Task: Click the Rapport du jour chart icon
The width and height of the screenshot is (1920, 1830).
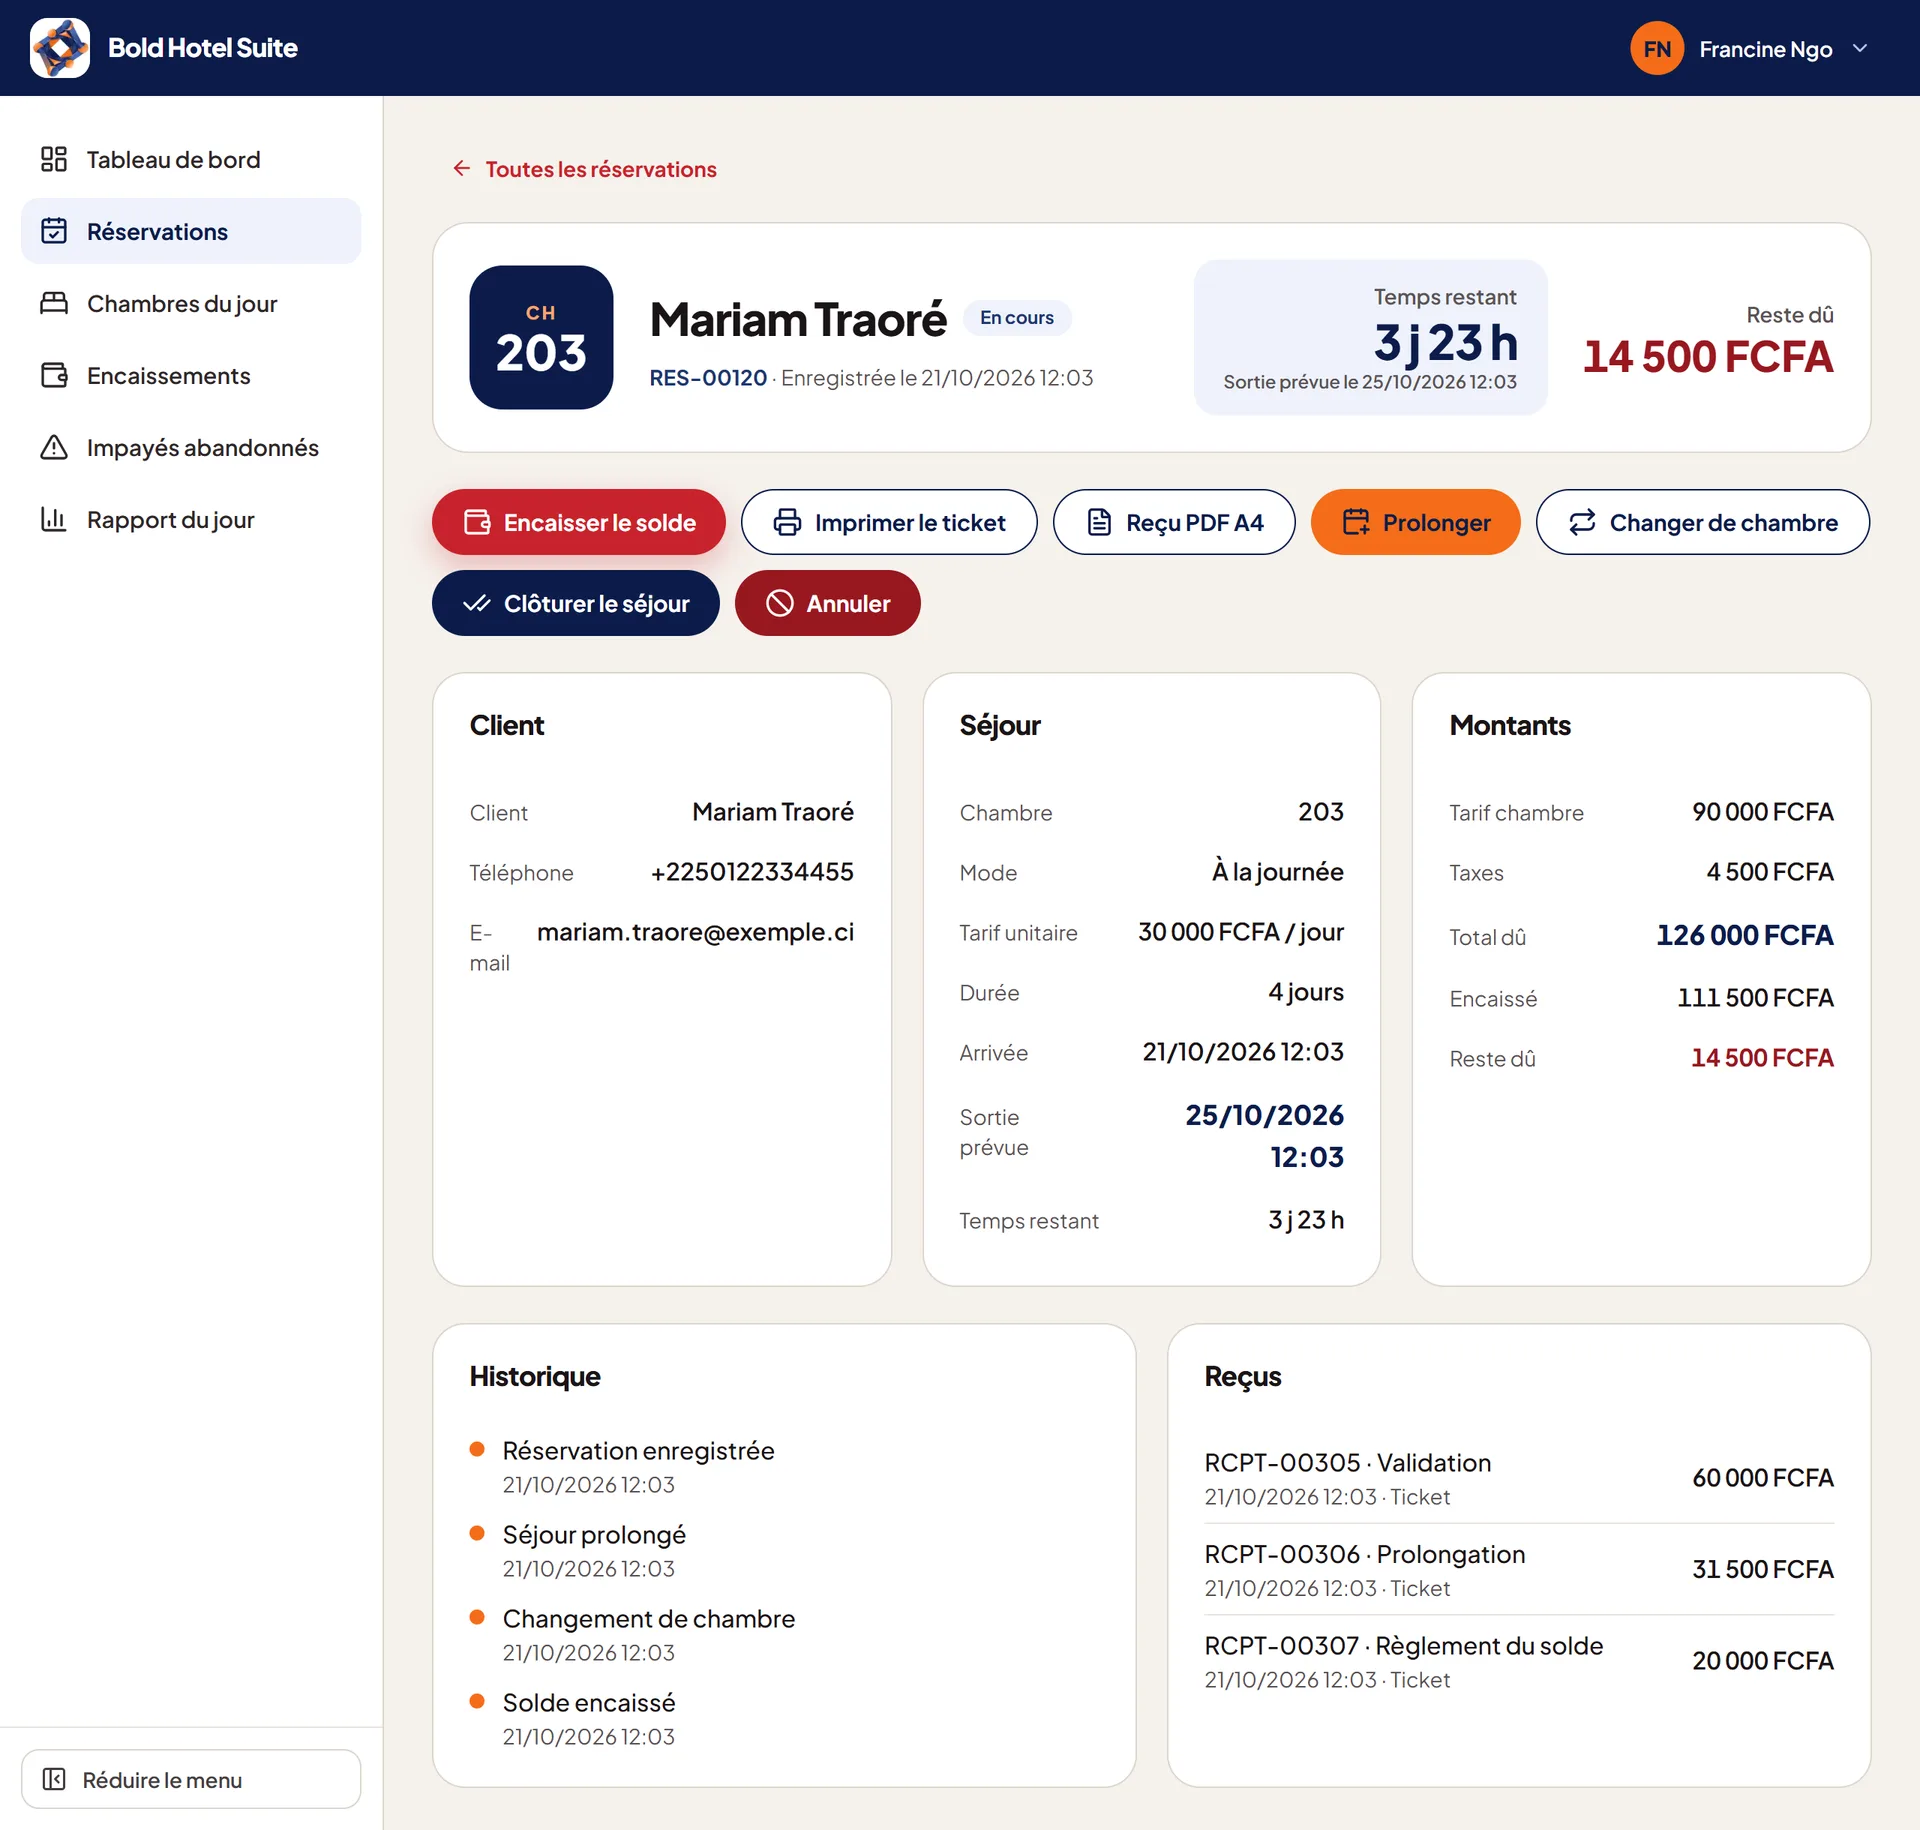Action: [x=54, y=519]
